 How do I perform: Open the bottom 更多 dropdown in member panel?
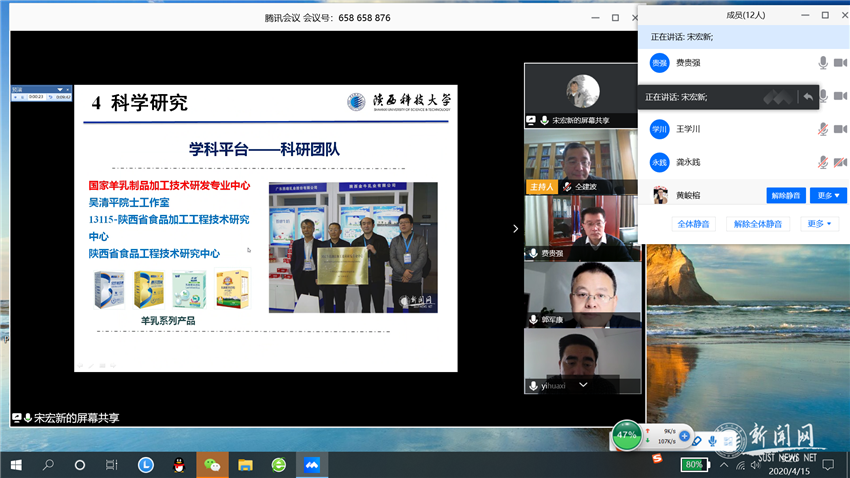[x=821, y=224]
